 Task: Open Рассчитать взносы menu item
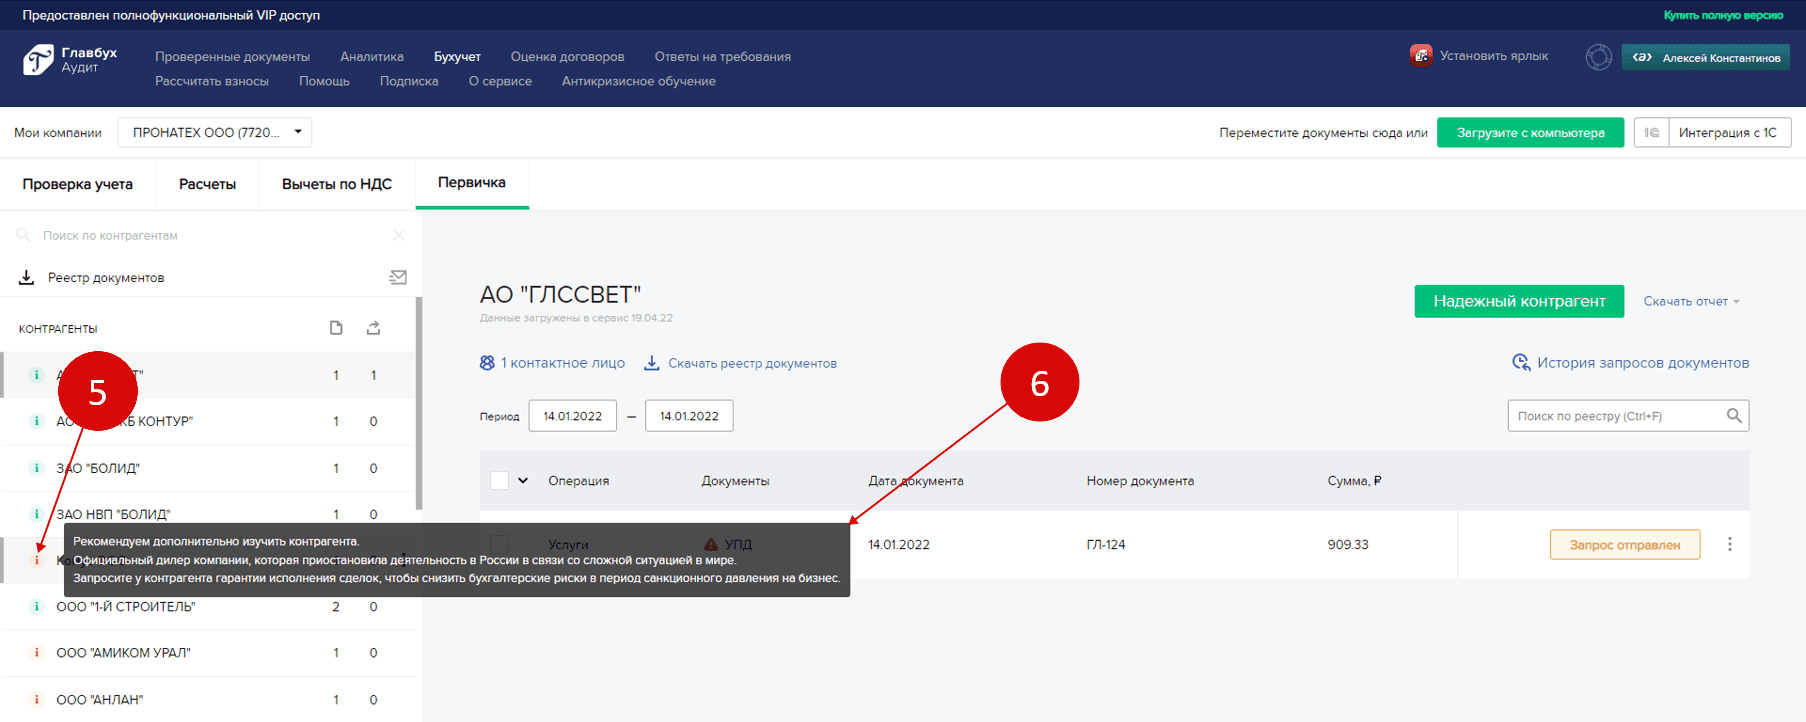212,81
